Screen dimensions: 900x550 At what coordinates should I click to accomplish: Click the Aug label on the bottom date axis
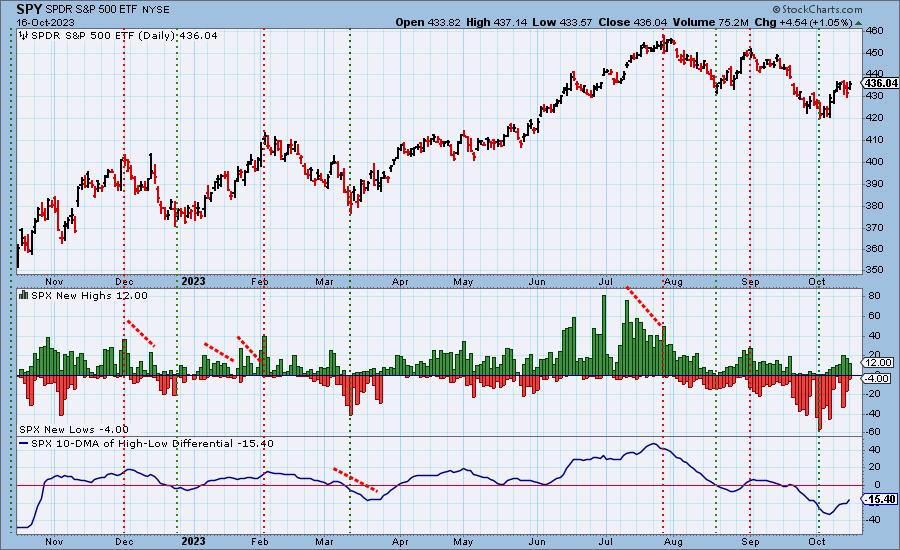pos(673,541)
